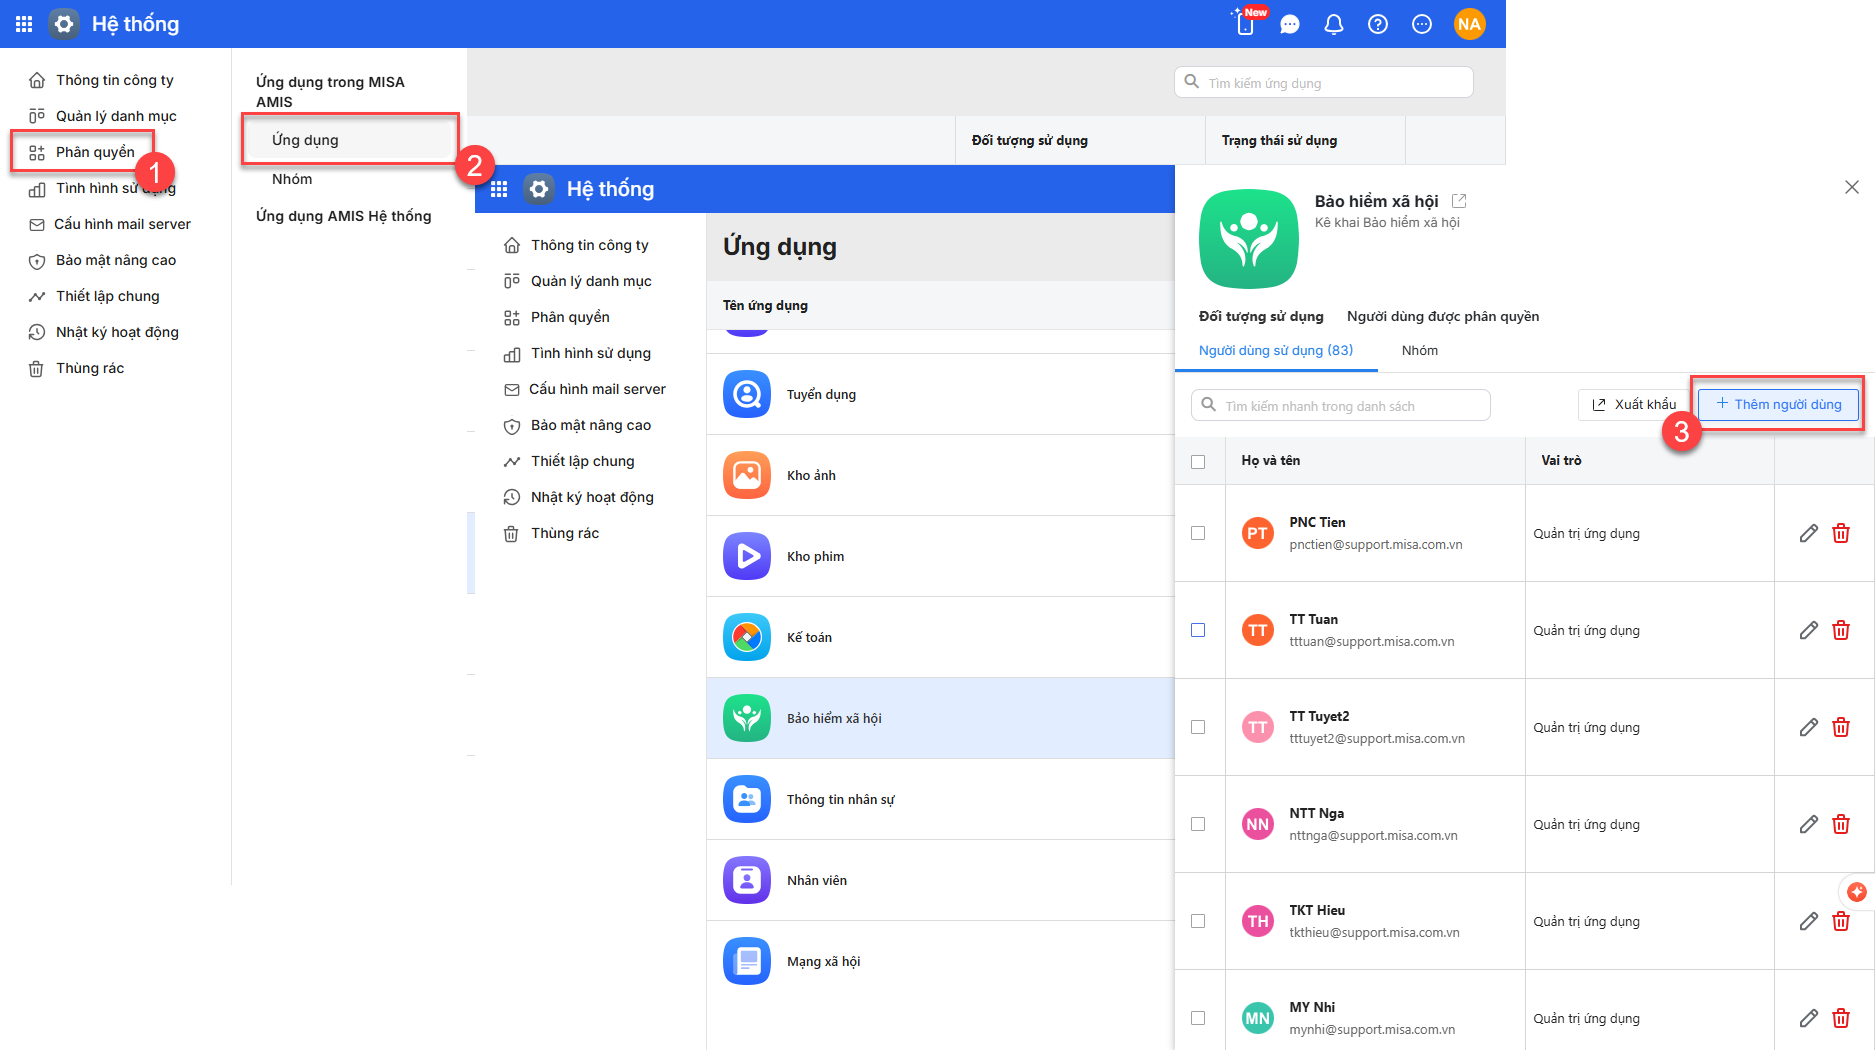This screenshot has height=1050, width=1875.
Task: Open Ứng dụng AMIS Hệ thống section
Action: [x=343, y=216]
